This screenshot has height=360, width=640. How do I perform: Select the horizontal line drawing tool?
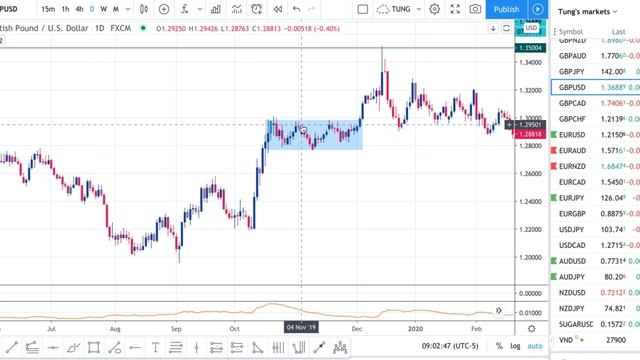pyautogui.click(x=53, y=347)
